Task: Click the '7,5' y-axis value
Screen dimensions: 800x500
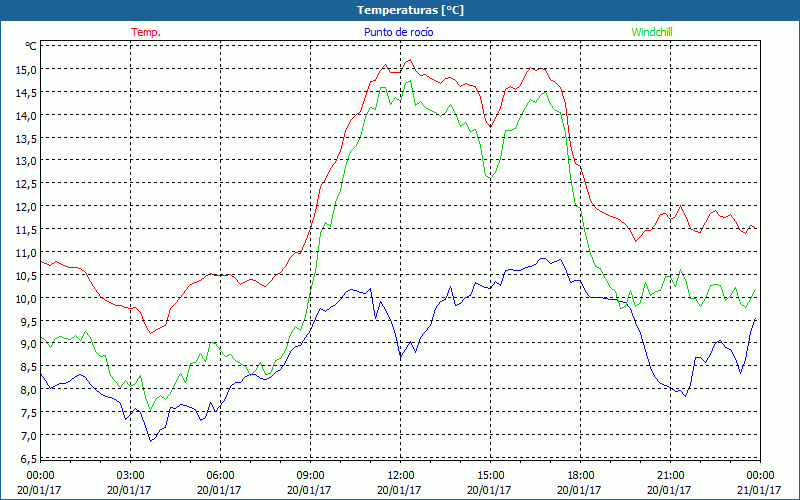Action: point(28,413)
